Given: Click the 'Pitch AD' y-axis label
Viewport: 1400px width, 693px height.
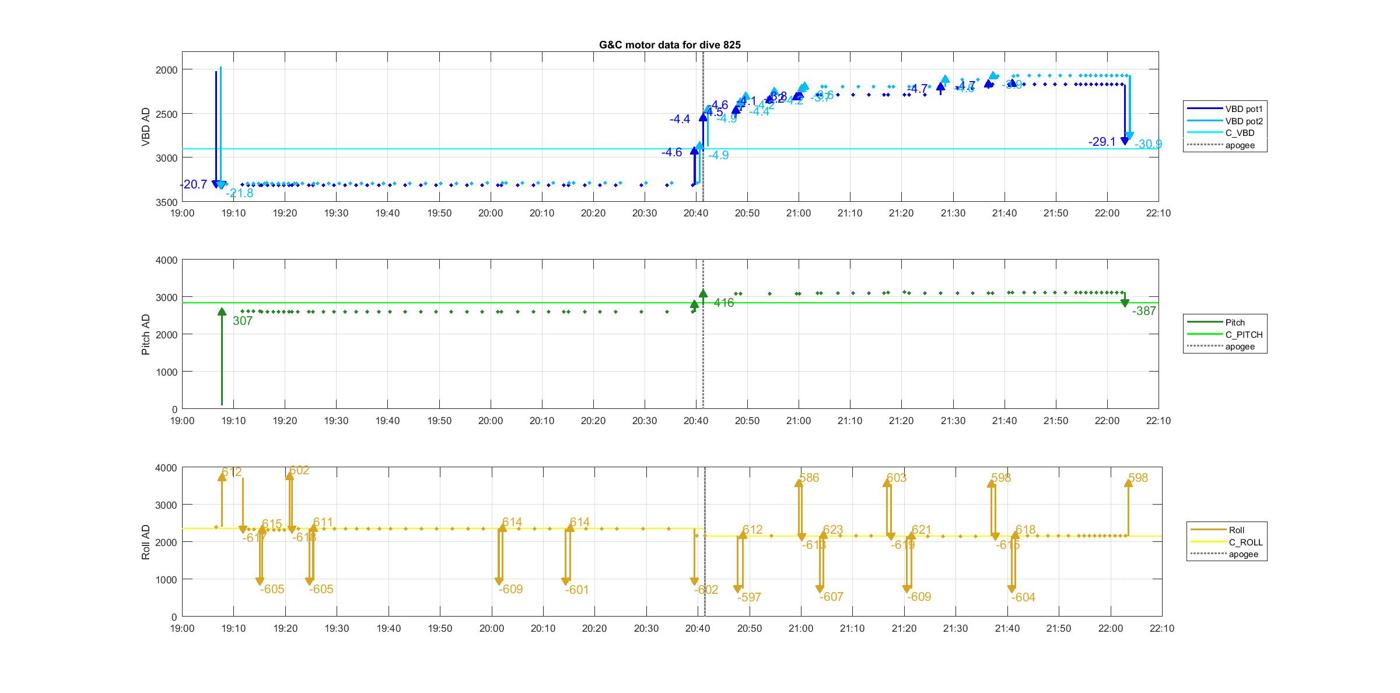Looking at the screenshot, I should (x=146, y=334).
